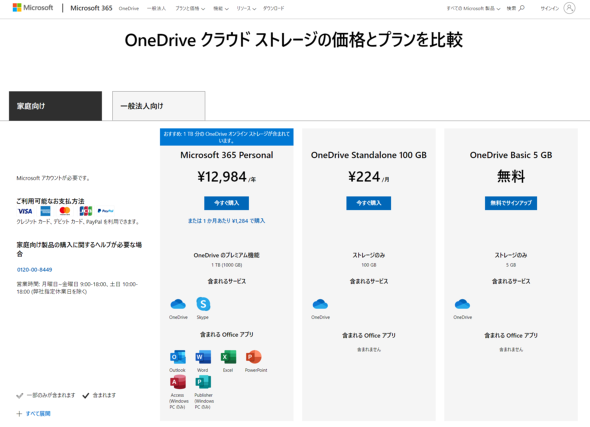Click the PayPal payment logo
590x427 pixels.
pyautogui.click(x=105, y=211)
